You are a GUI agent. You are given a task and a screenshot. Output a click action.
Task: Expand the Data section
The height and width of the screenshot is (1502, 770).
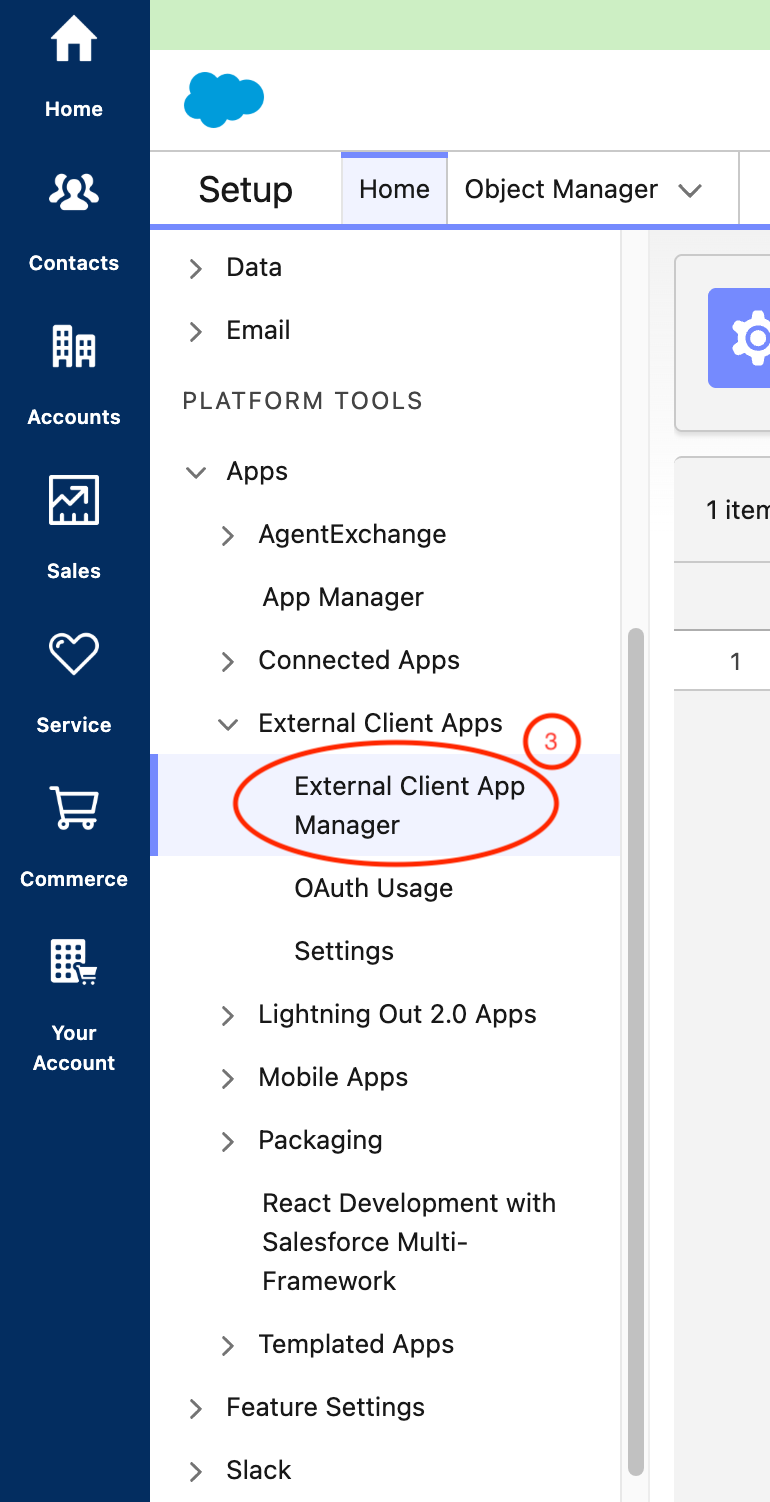(x=196, y=268)
